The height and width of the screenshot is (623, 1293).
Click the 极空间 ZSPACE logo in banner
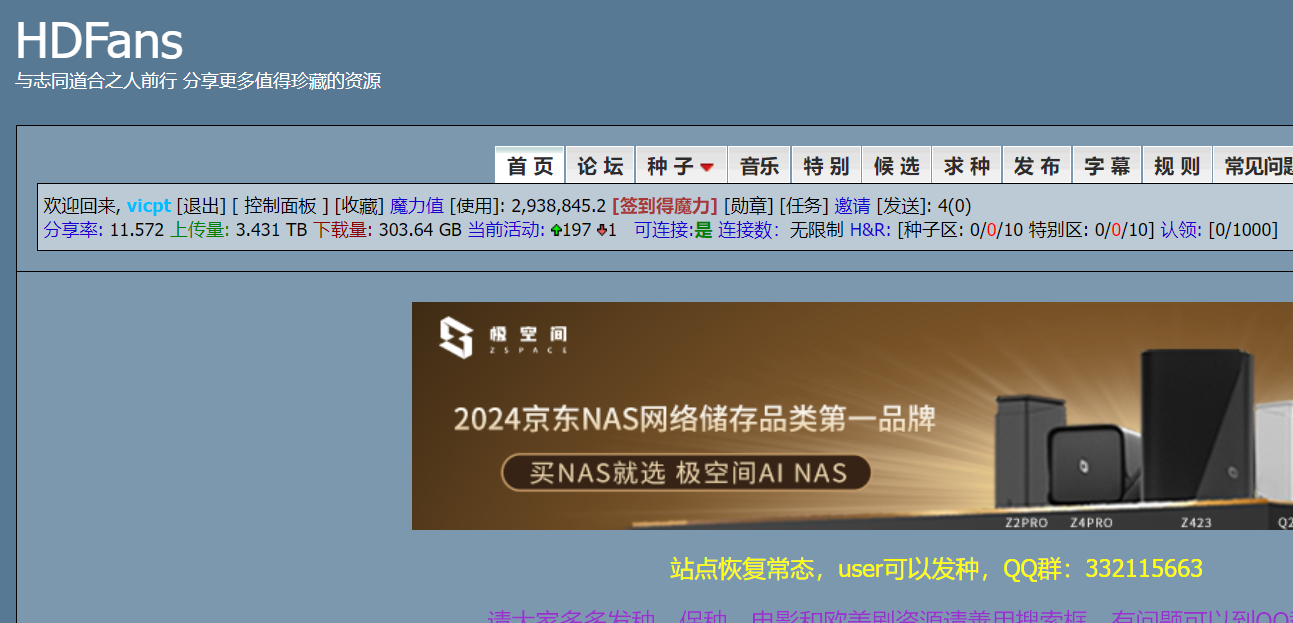tap(503, 338)
